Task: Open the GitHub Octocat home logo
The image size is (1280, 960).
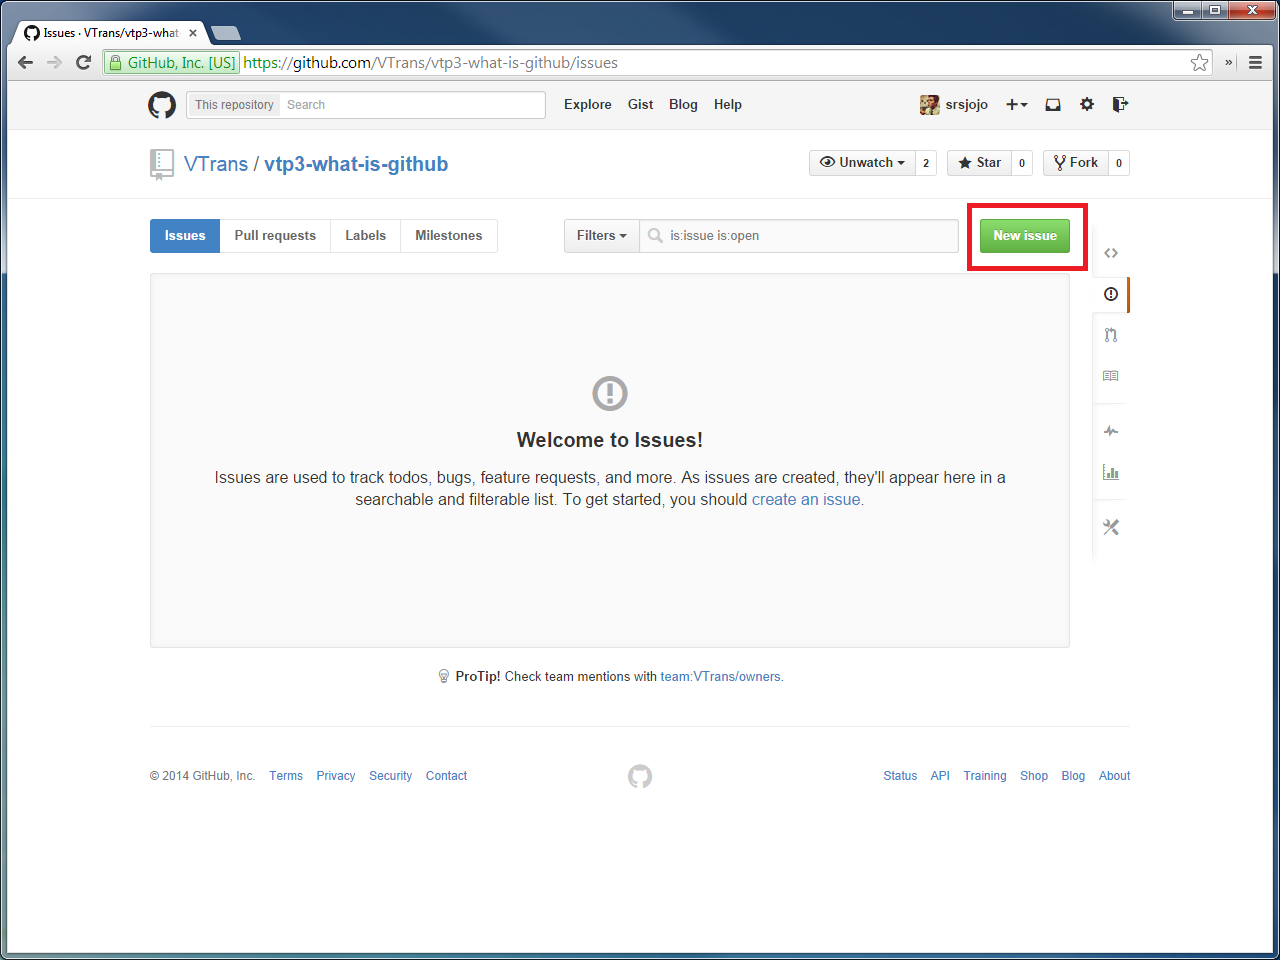Action: [162, 105]
